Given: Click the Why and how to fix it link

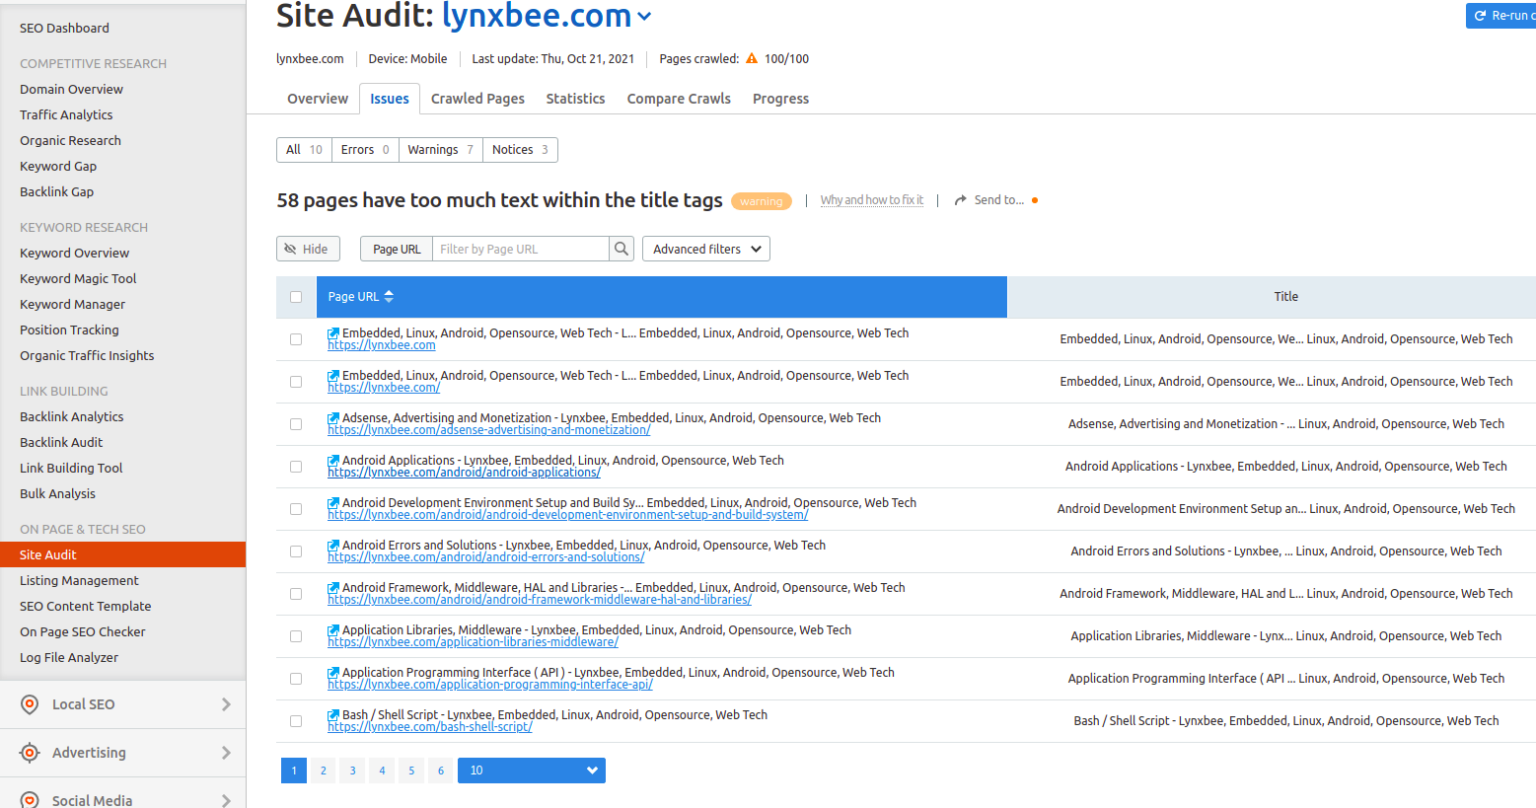Looking at the screenshot, I should (x=872, y=199).
